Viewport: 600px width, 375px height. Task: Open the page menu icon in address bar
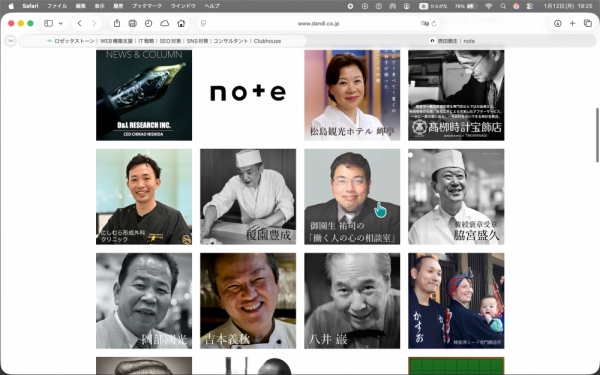pos(204,23)
